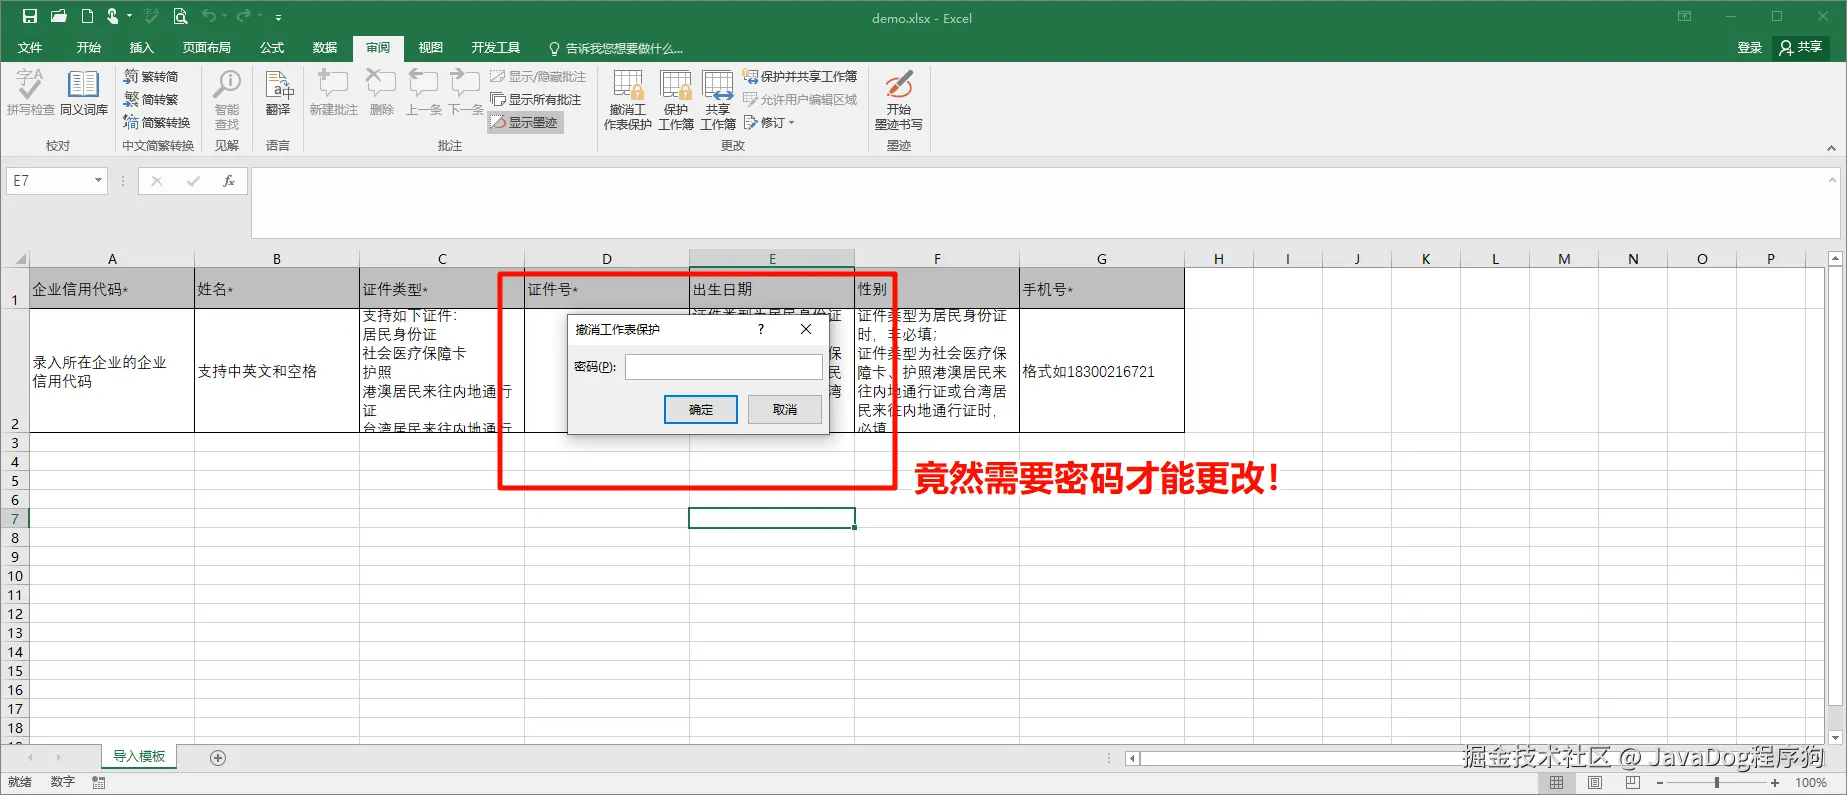Screen dimensions: 1847x795
Task: Switch to the 数据 (Data) tab
Action: pos(325,48)
